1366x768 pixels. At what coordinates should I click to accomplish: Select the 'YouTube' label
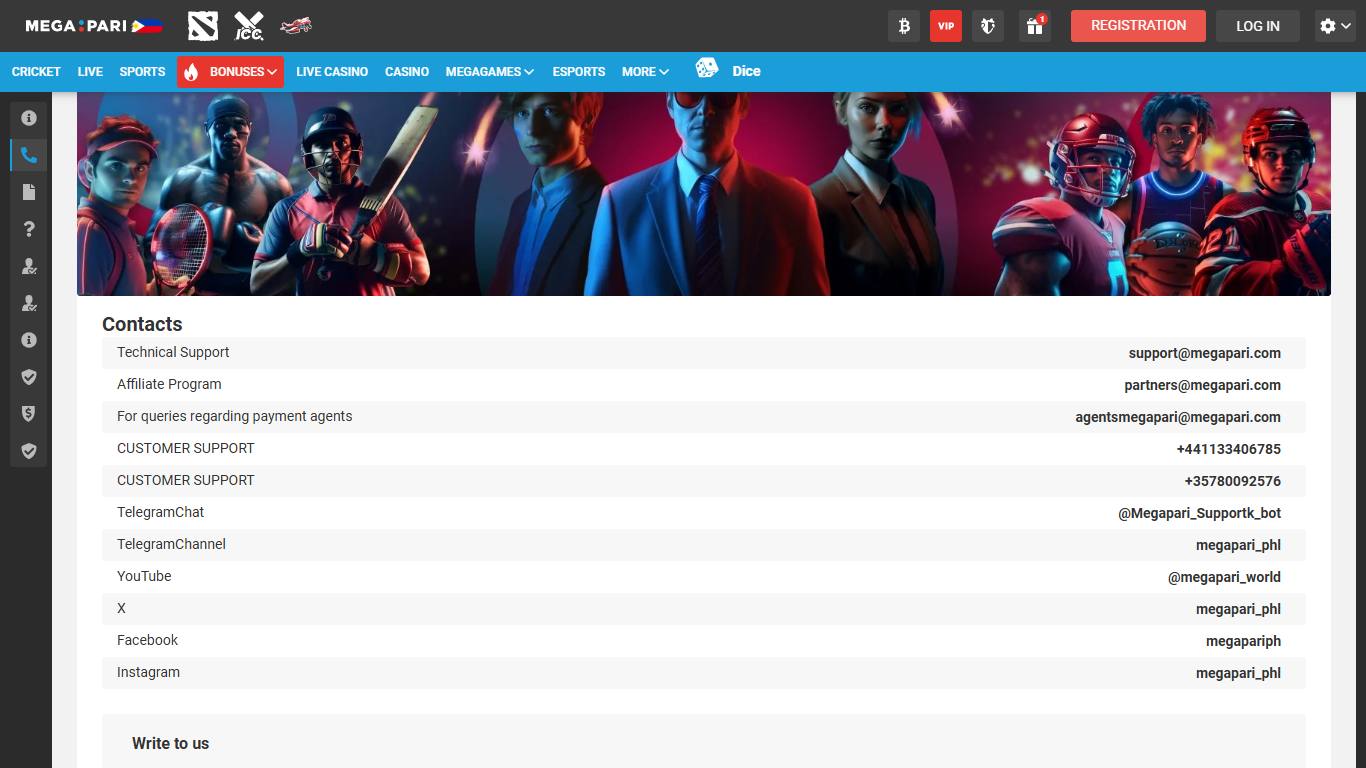[x=144, y=576]
